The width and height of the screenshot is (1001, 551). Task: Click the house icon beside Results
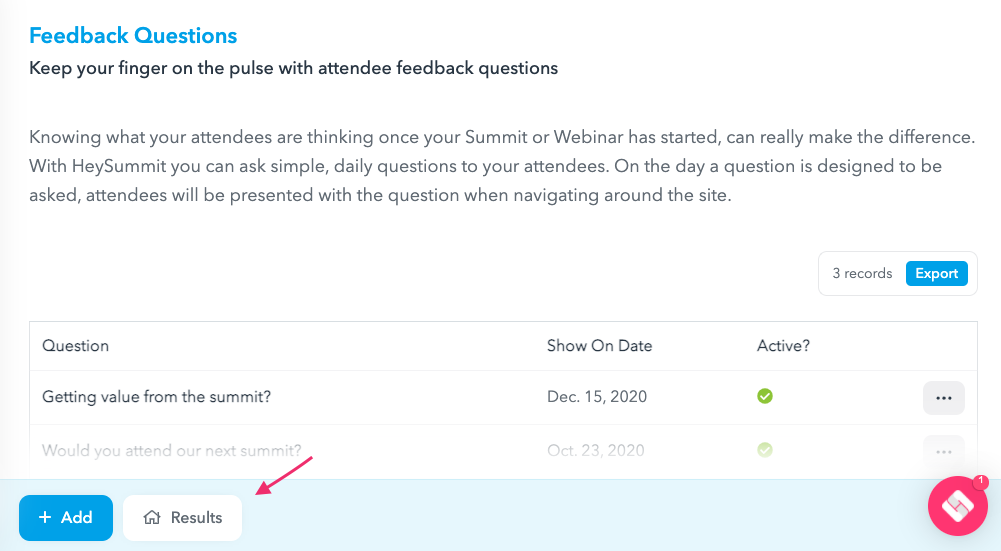152,517
